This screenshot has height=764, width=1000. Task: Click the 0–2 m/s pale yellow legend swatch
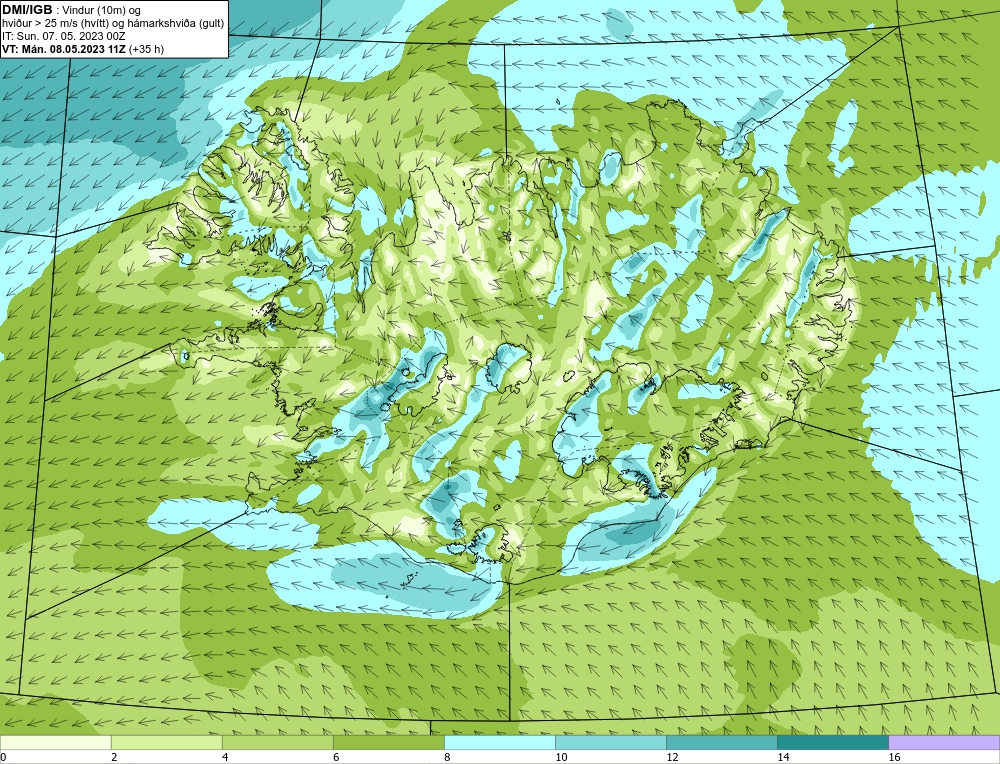point(55,742)
